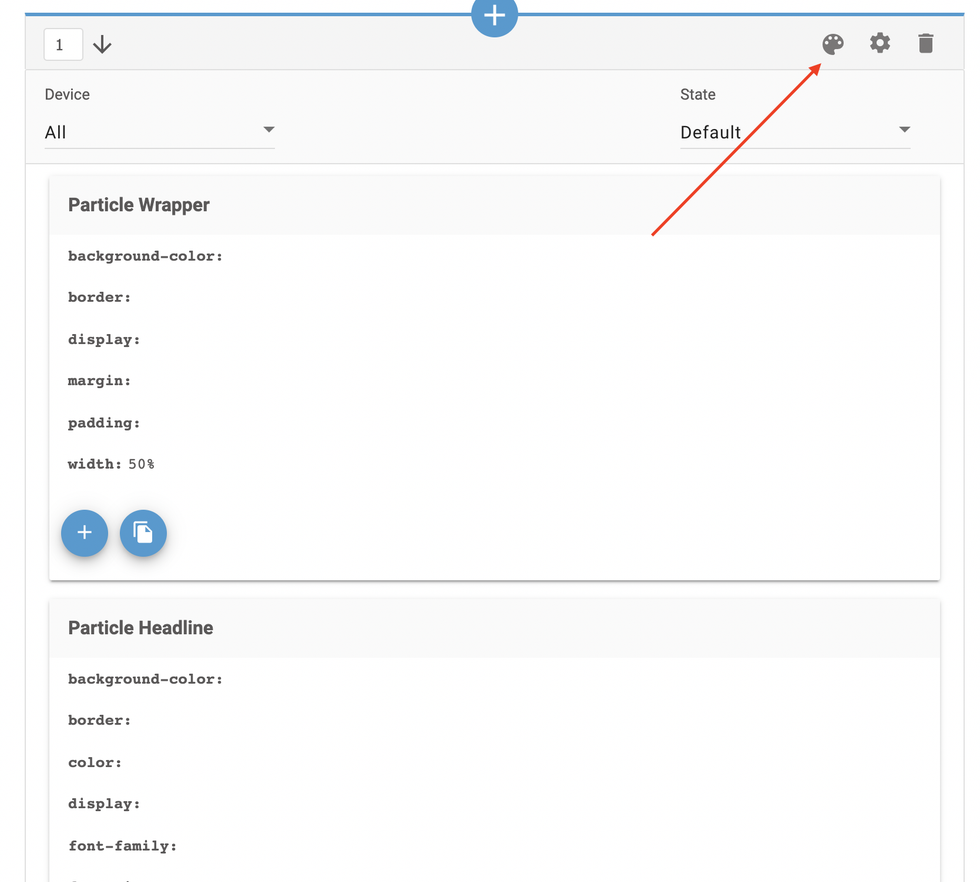Click the Particle Wrapper header
This screenshot has width=980, height=882.
139,205
